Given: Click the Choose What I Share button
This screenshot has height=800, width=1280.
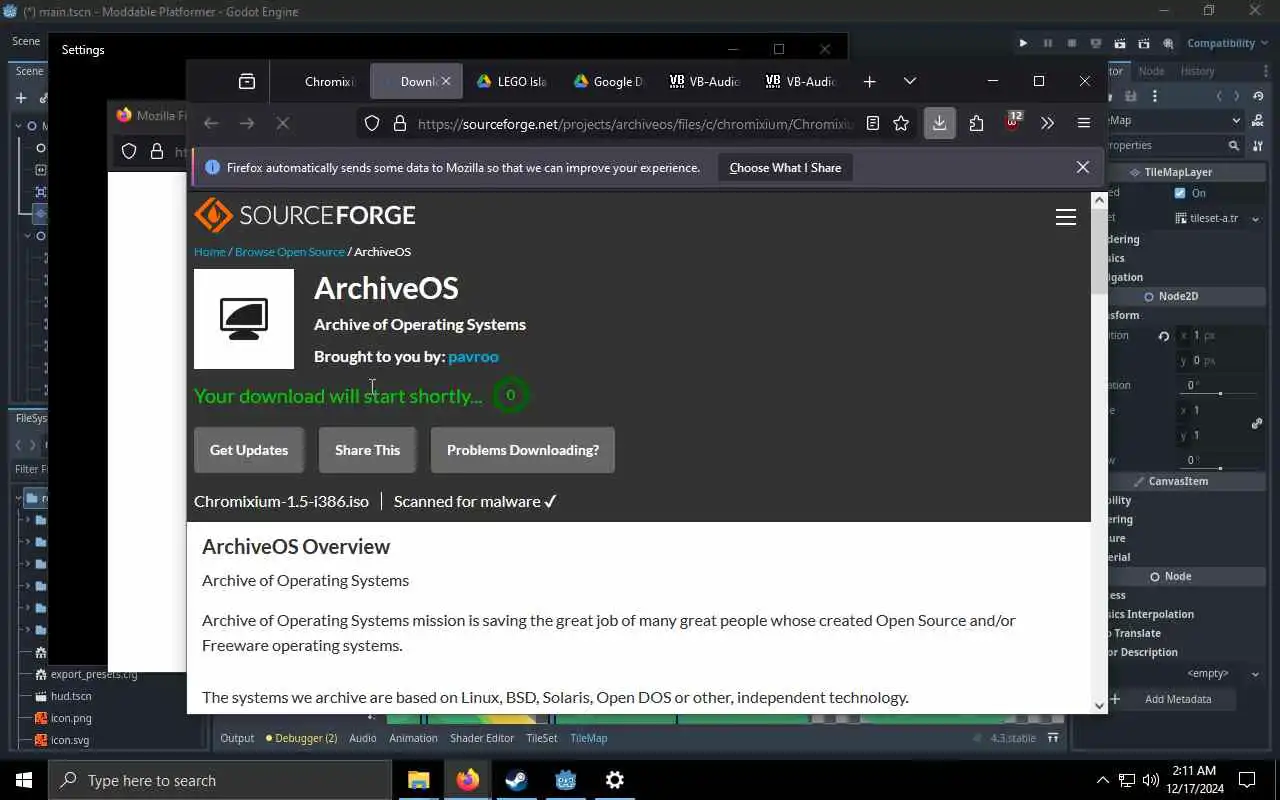Looking at the screenshot, I should [x=785, y=167].
